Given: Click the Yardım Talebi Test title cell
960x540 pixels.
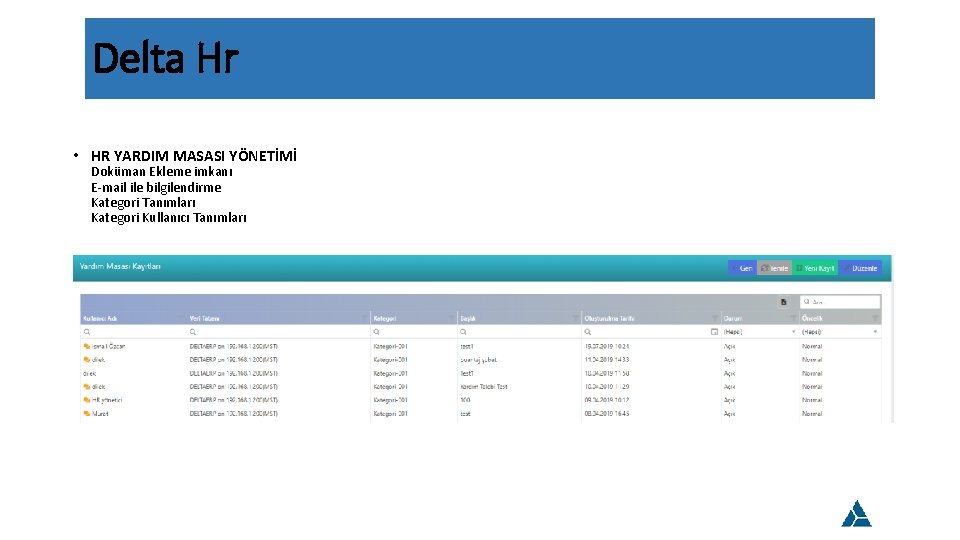Looking at the screenshot, I should coord(484,387).
